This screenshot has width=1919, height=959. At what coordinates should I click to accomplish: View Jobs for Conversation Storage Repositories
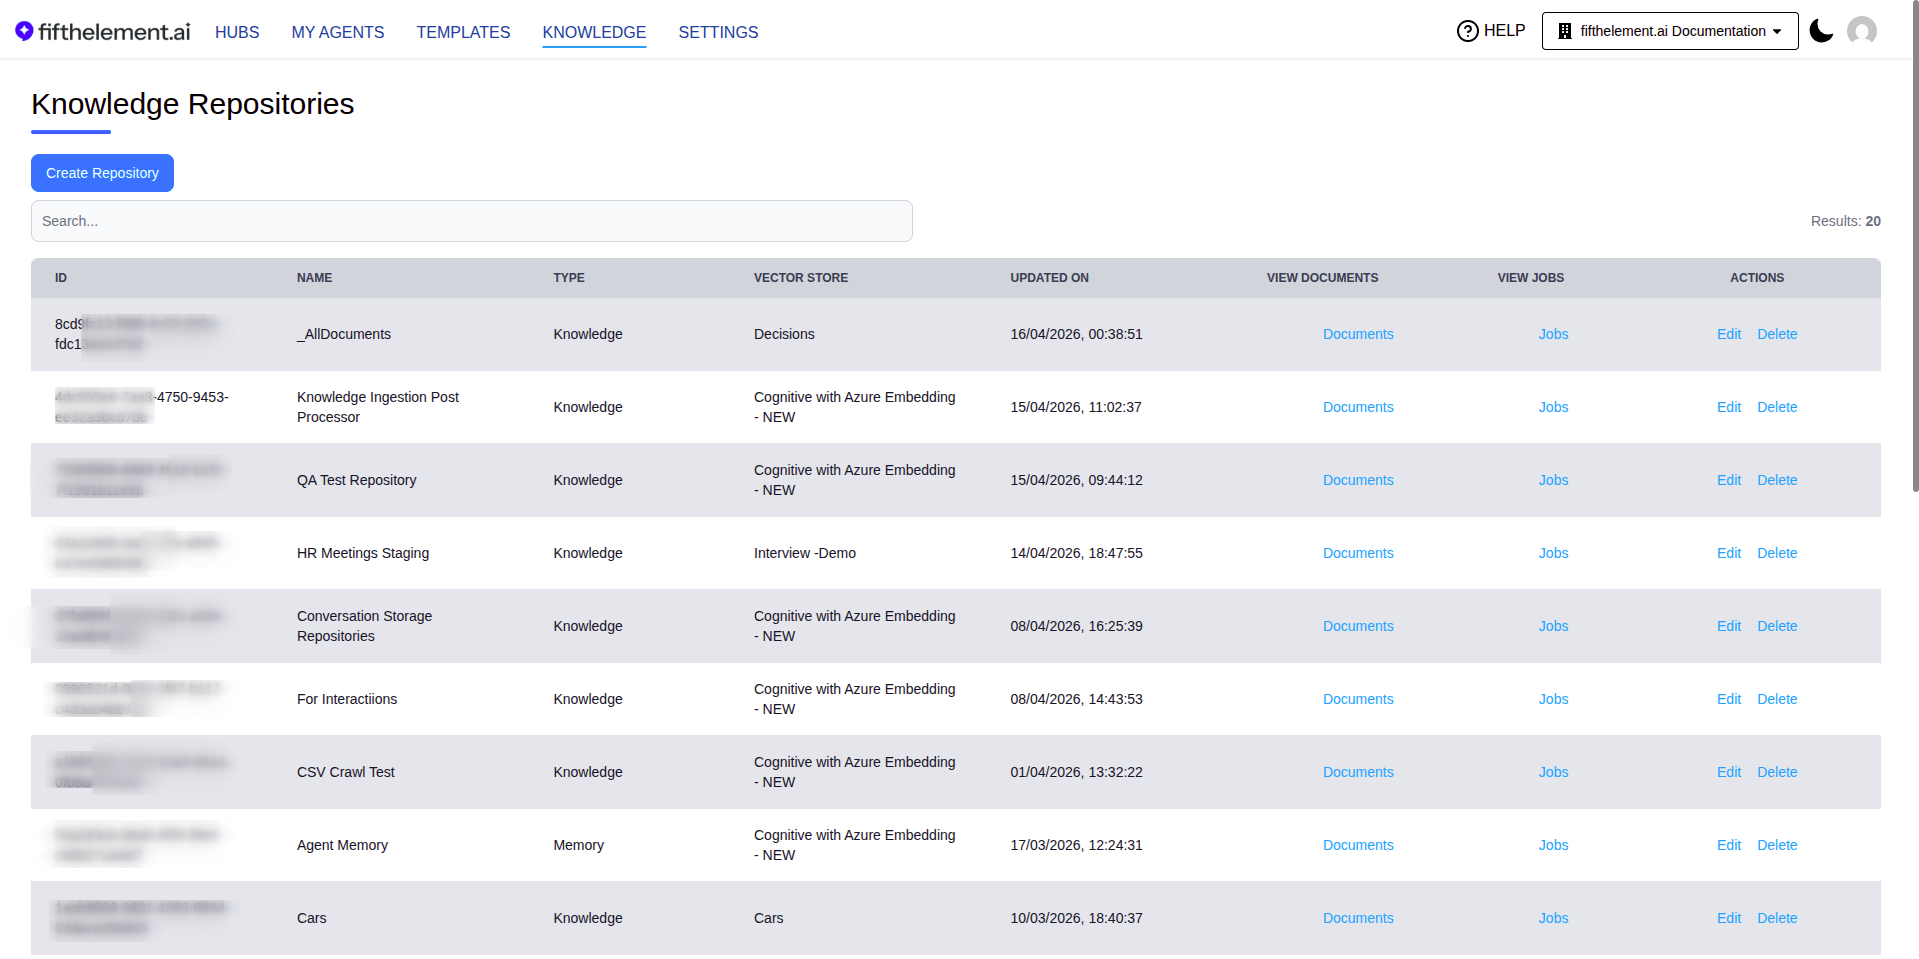(1553, 626)
